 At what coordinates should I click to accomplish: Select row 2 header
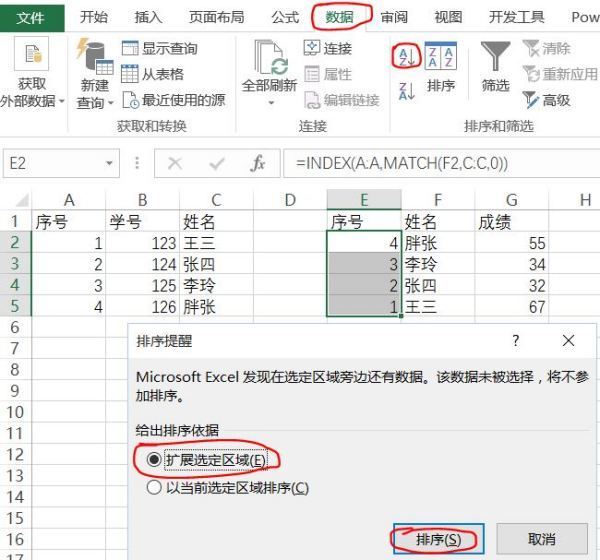click(15, 242)
